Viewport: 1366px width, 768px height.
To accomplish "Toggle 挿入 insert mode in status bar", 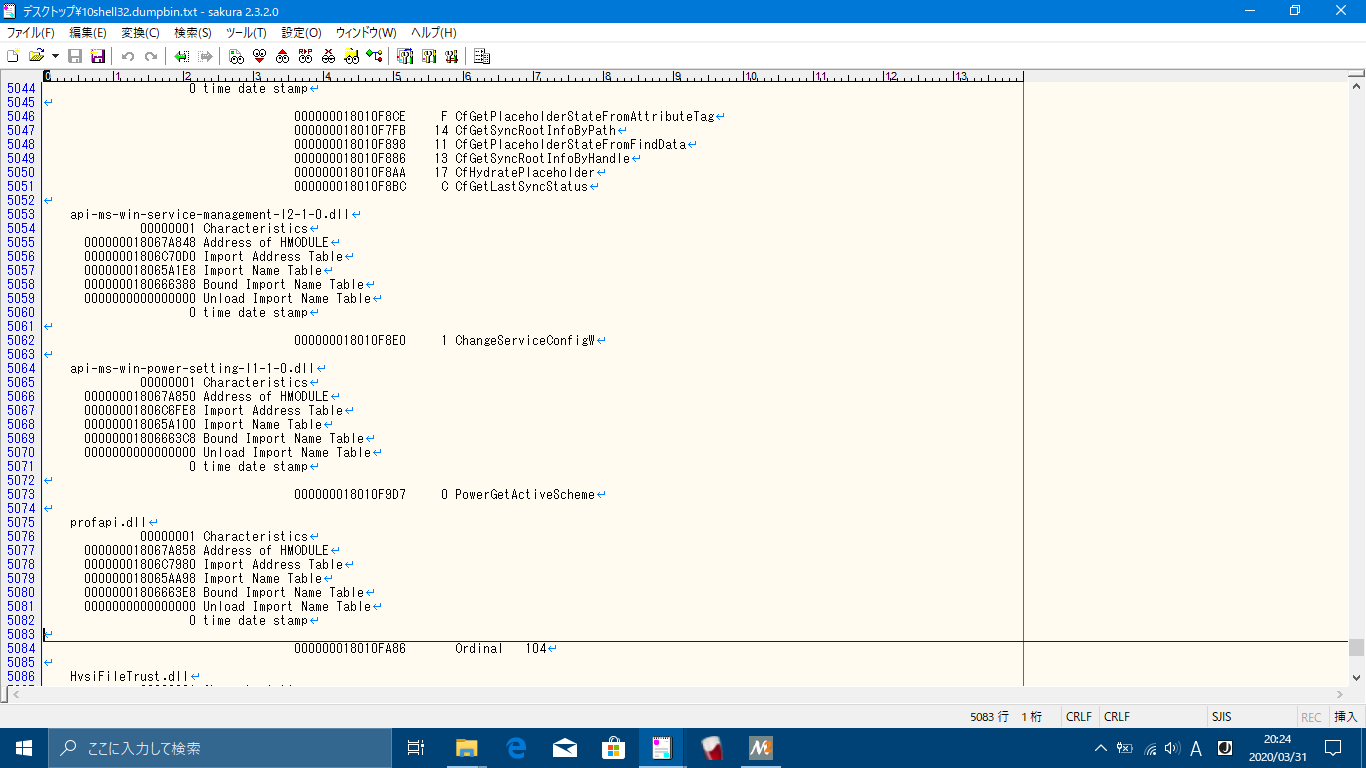I will point(1346,717).
